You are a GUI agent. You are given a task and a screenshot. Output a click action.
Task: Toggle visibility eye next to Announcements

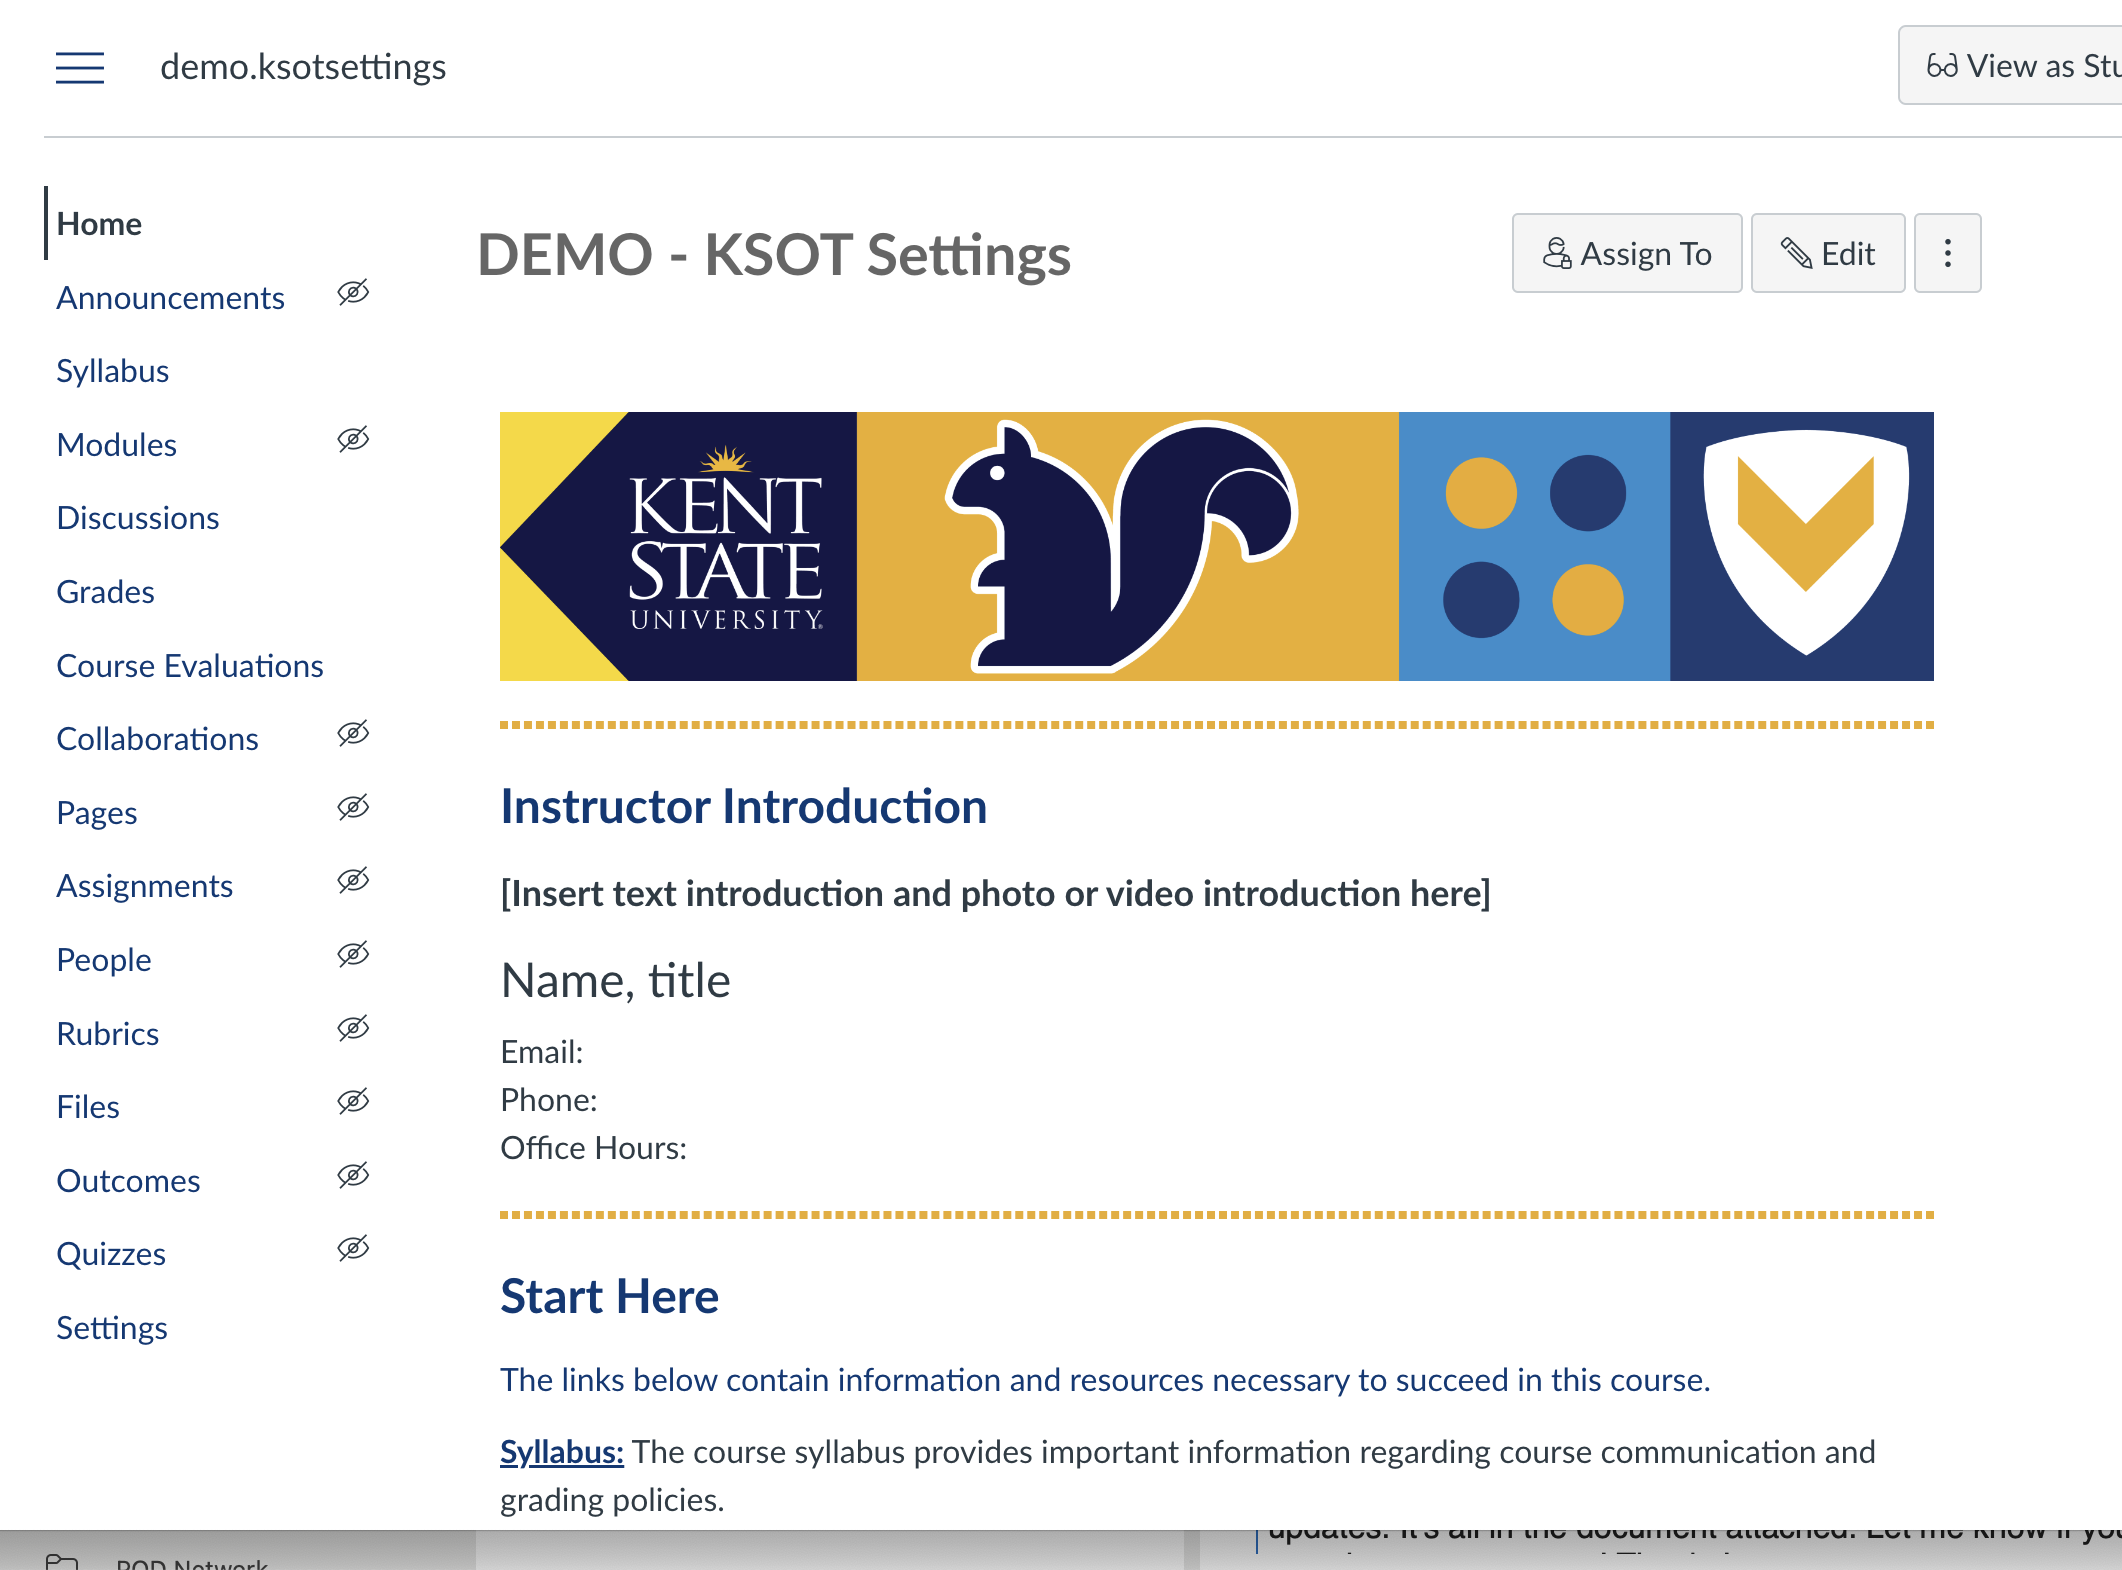click(x=352, y=292)
